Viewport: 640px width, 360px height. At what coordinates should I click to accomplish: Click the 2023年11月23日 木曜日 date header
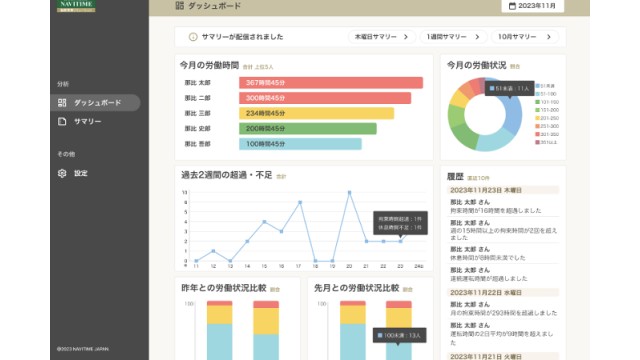tap(502, 190)
